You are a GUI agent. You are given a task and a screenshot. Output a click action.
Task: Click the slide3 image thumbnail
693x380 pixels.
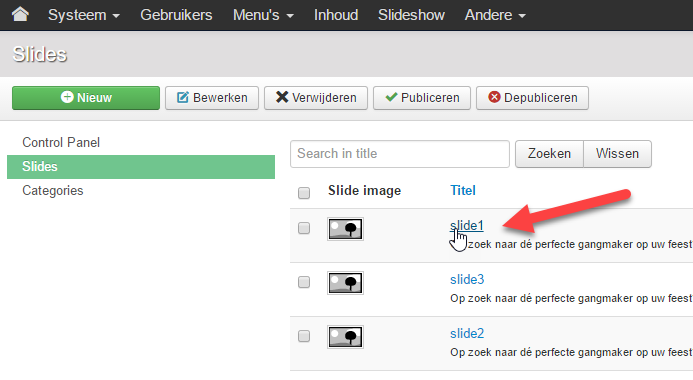(345, 283)
